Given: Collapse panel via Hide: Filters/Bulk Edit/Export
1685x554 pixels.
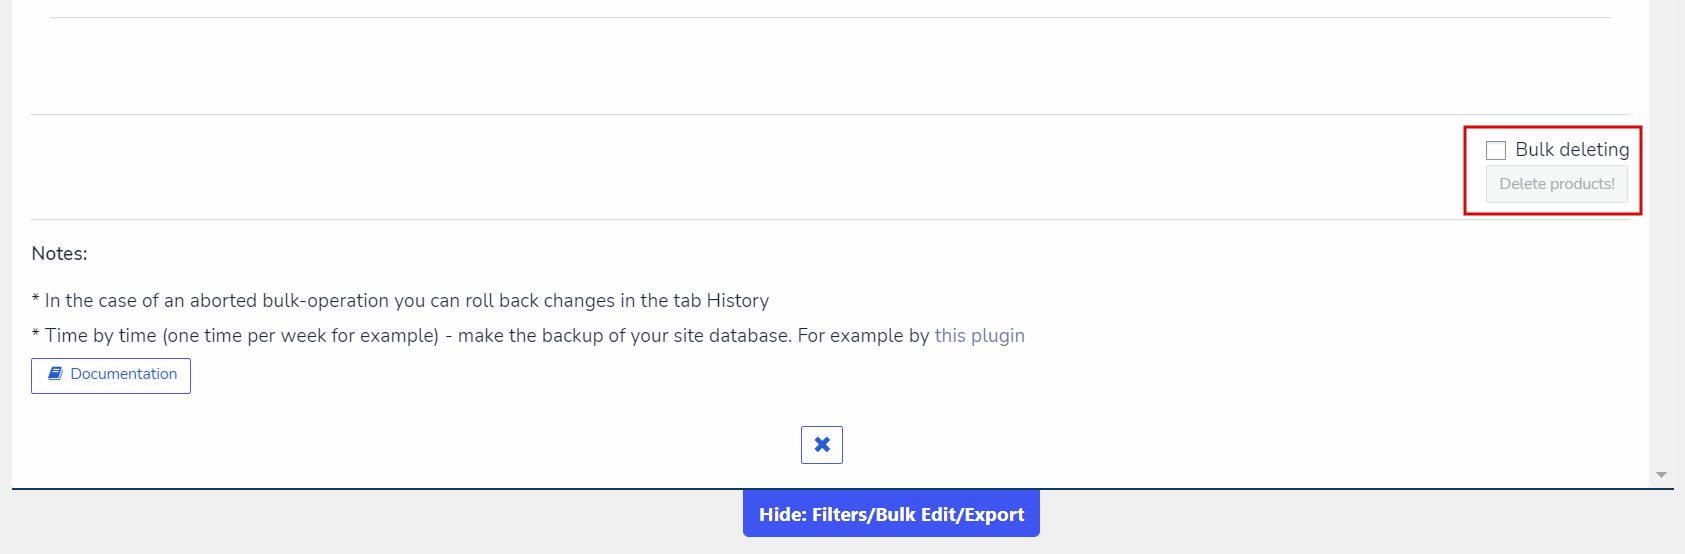Looking at the screenshot, I should tap(891, 514).
